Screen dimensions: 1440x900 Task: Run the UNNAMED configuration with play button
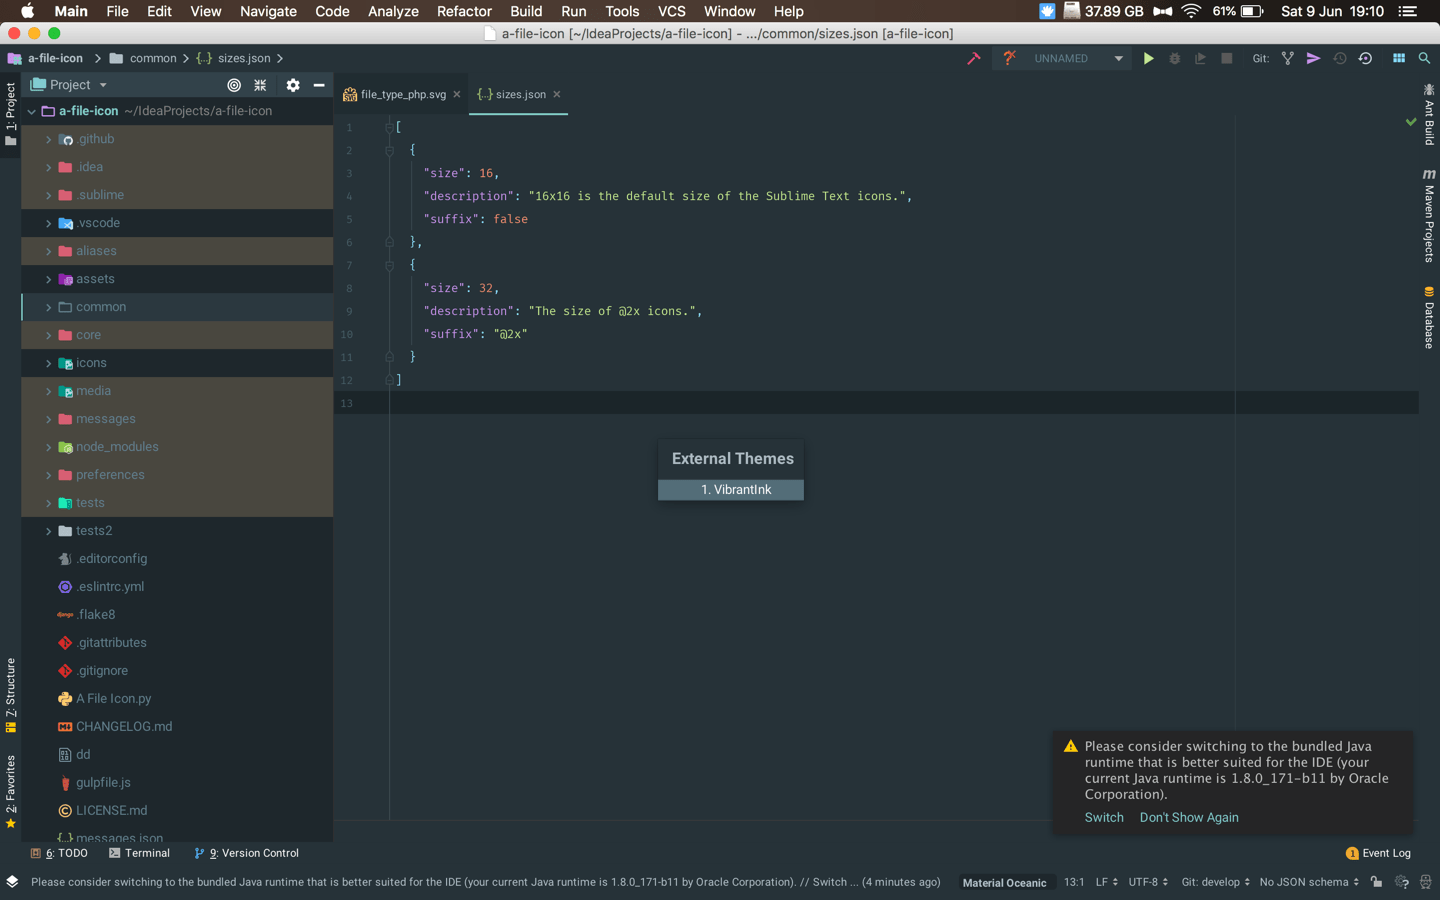click(x=1148, y=59)
